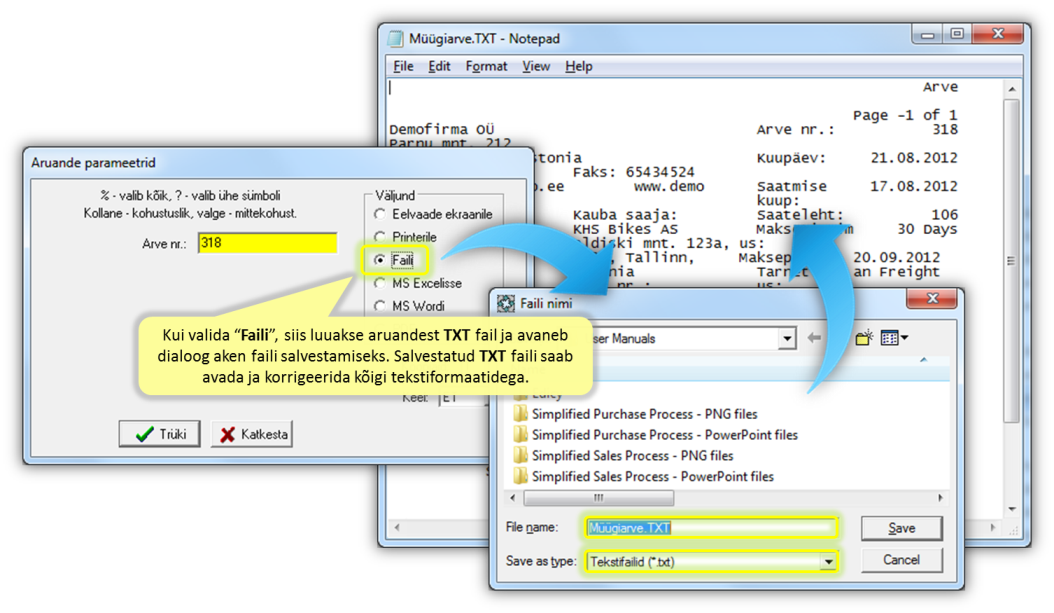1054x613 pixels.
Task: Click the Notepad horizontal scrollbar right arrow
Action: [x=993, y=528]
